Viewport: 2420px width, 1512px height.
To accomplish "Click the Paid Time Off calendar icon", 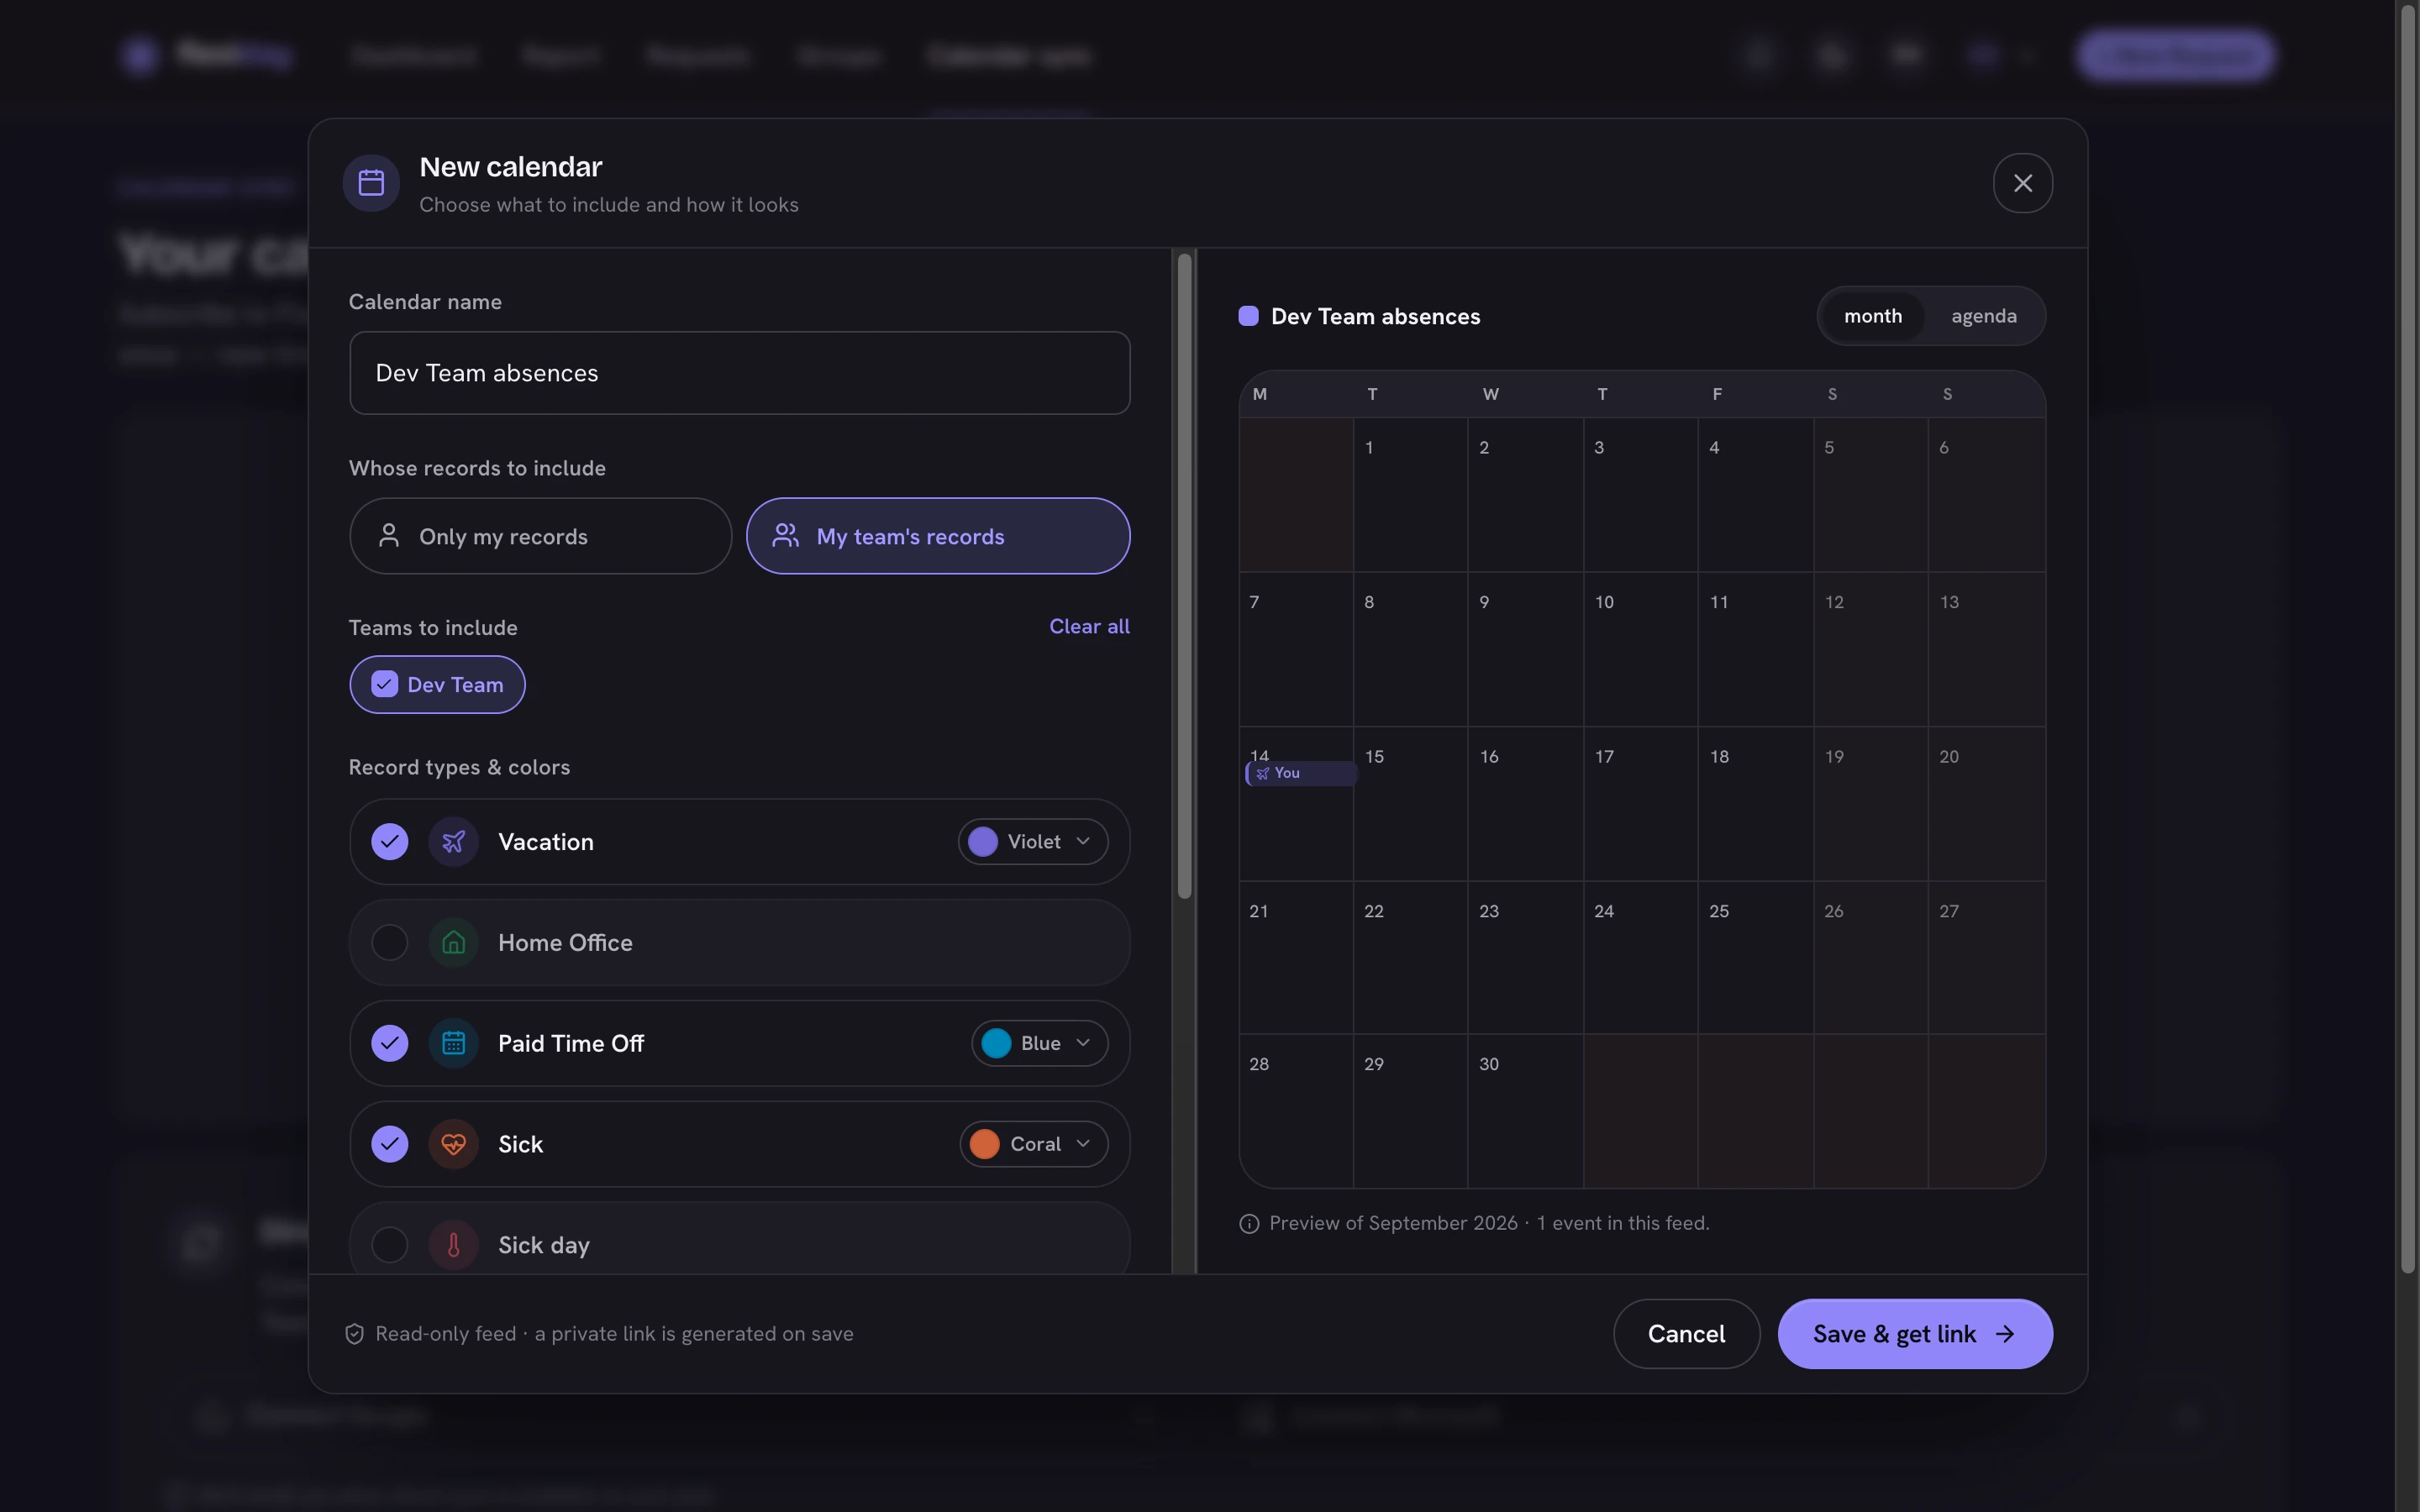I will [x=453, y=1044].
